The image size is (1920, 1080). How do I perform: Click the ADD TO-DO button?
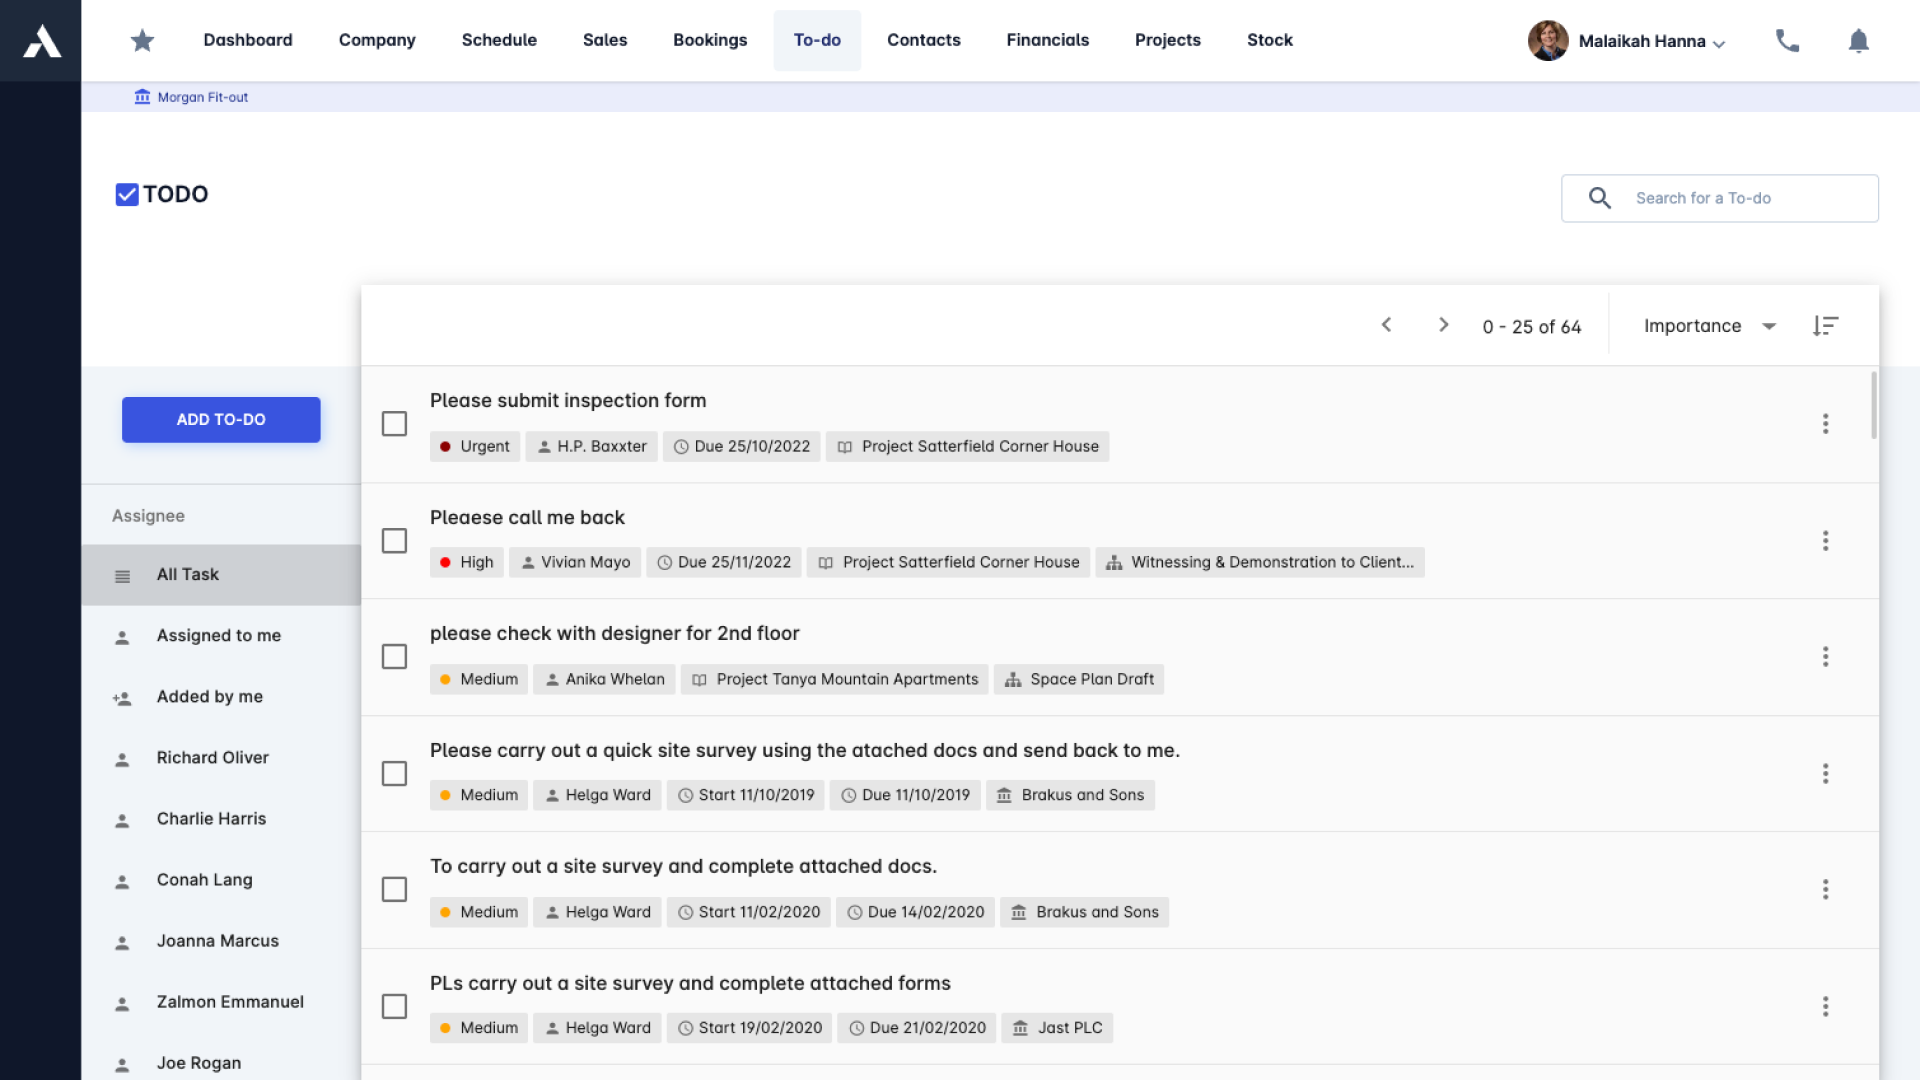[x=221, y=420]
